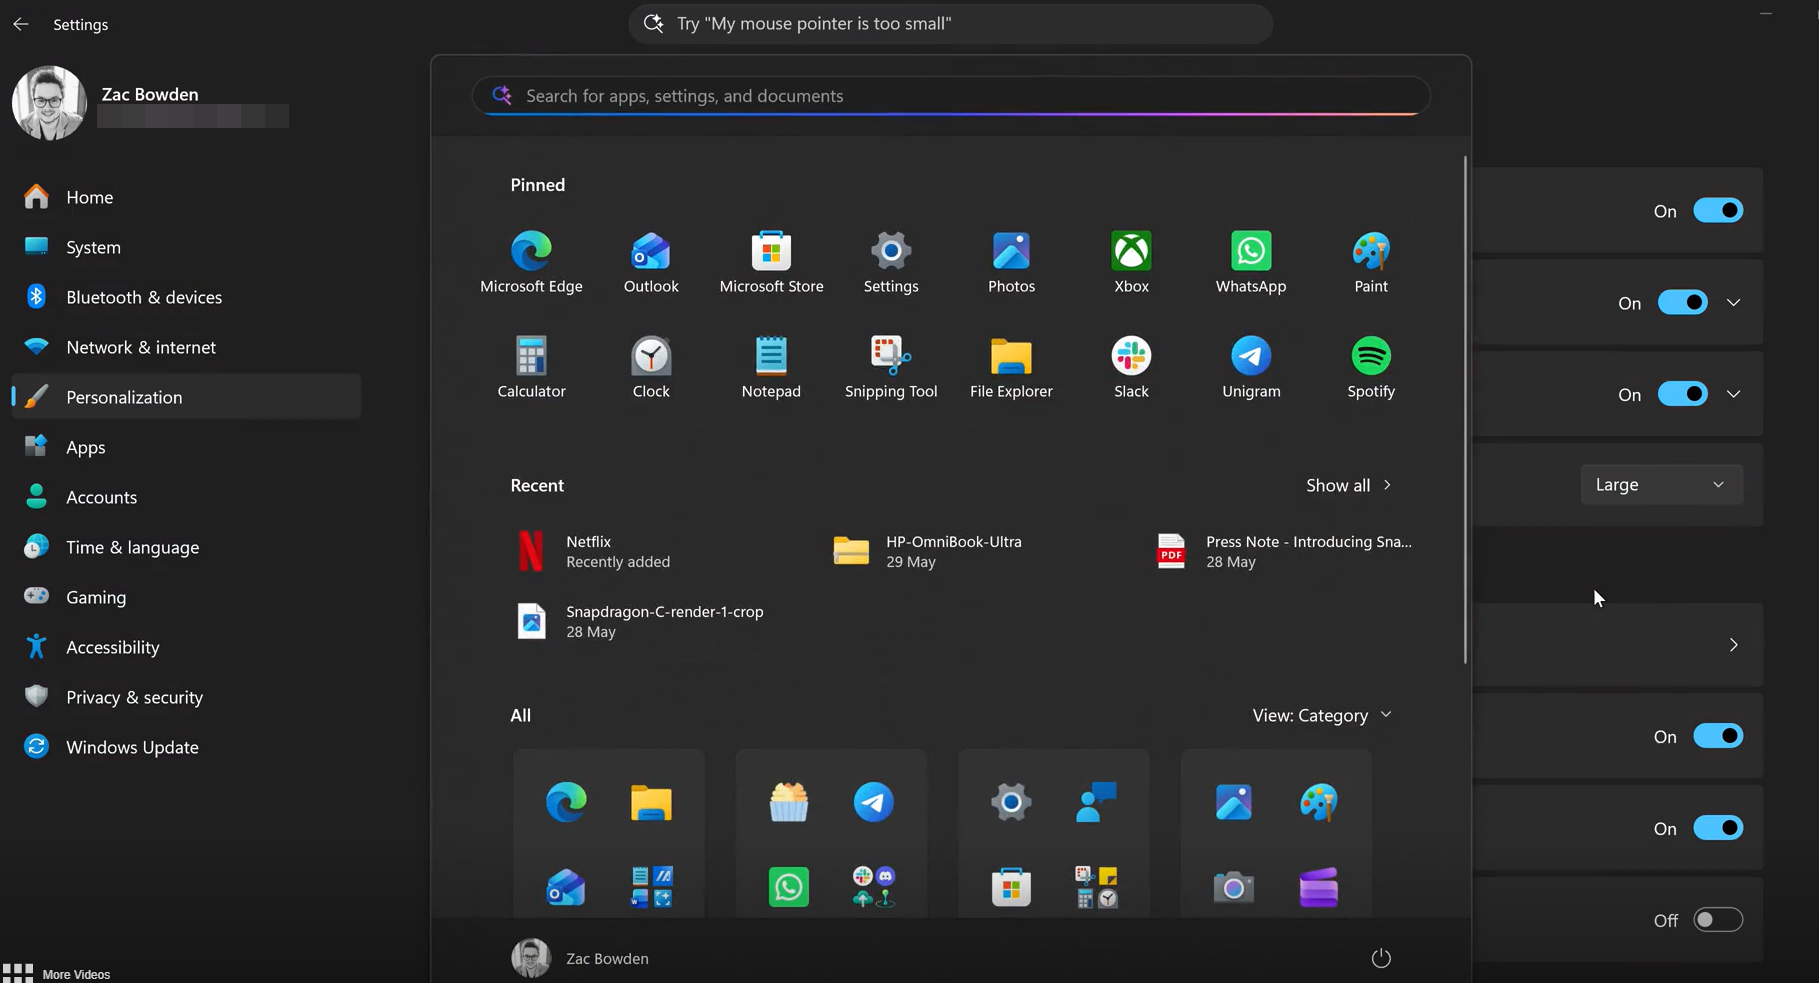Toggle the fifth On switch in Settings
This screenshot has width=1819, height=983.
pos(1718,828)
